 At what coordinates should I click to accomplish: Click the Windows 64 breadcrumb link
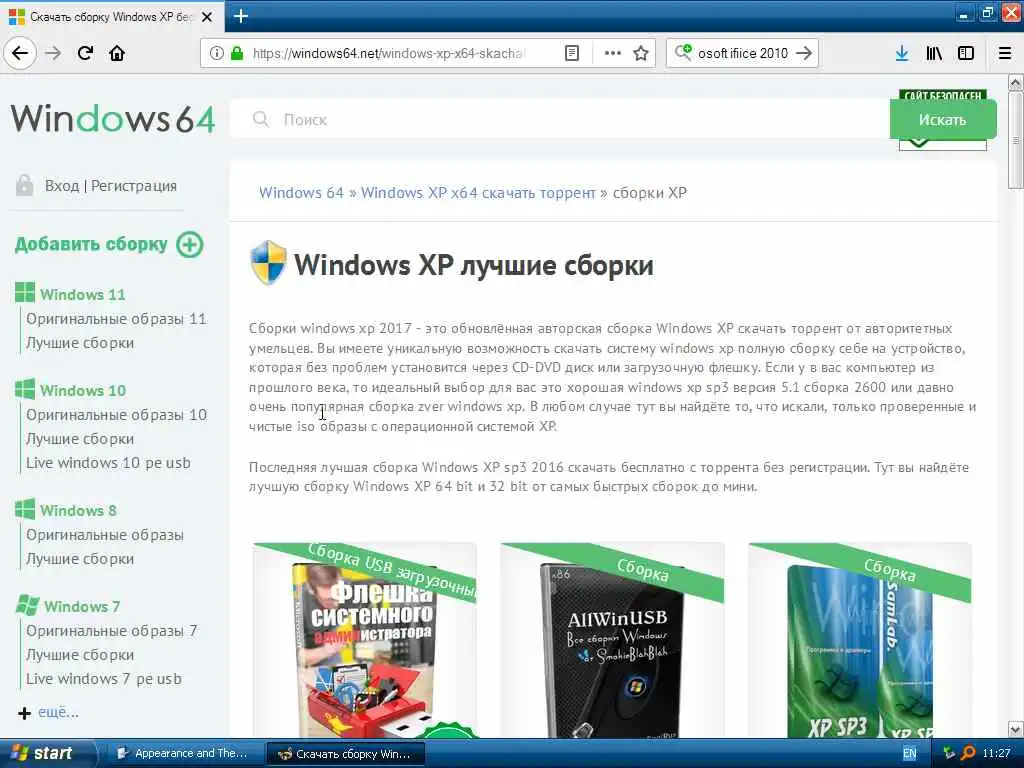point(301,193)
